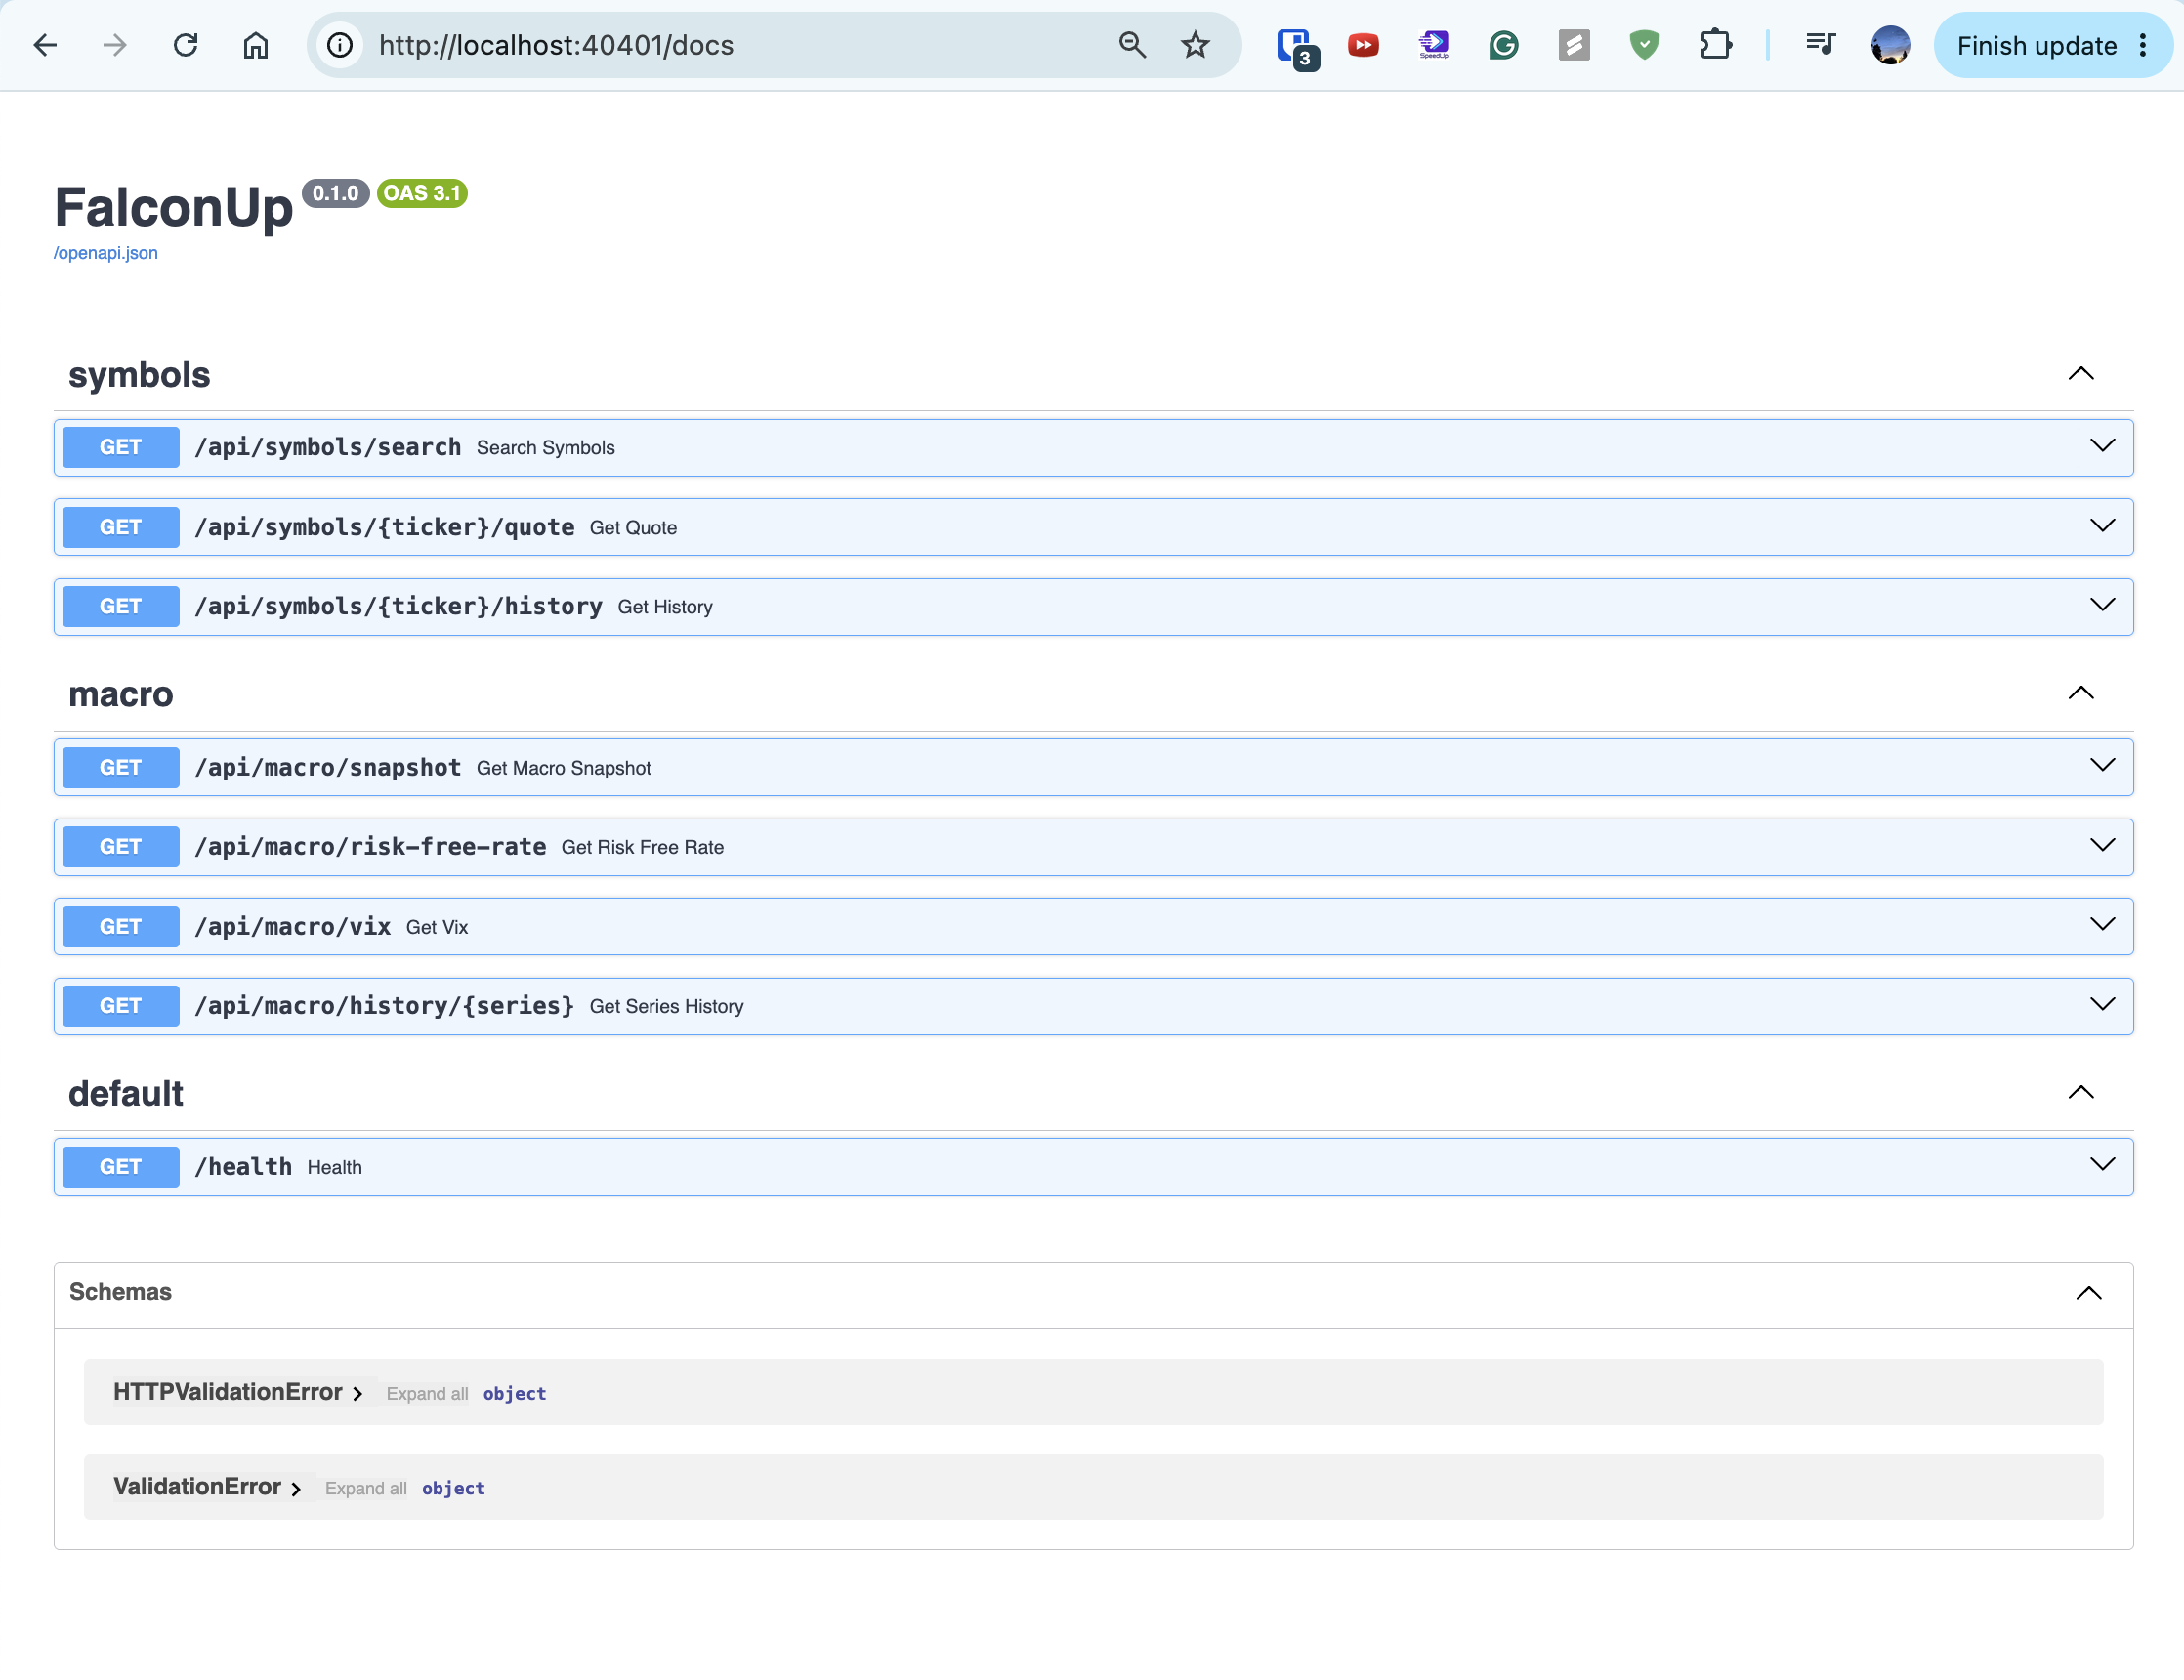
Task: Click the GET badge for /api/symbols/search
Action: (x=121, y=447)
